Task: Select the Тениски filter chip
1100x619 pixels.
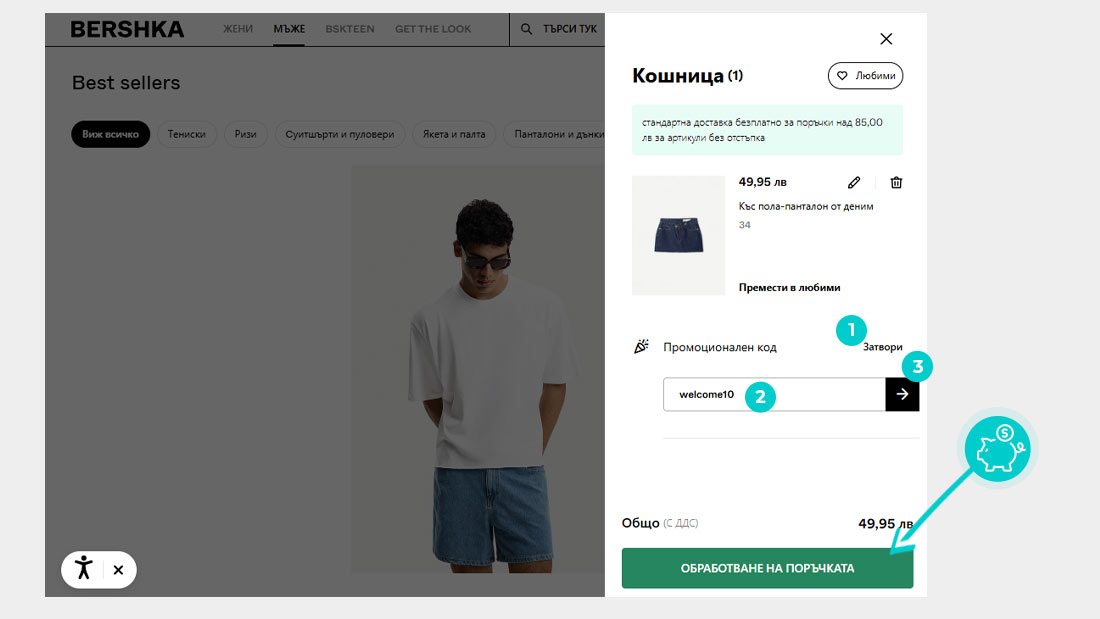Action: click(x=187, y=134)
